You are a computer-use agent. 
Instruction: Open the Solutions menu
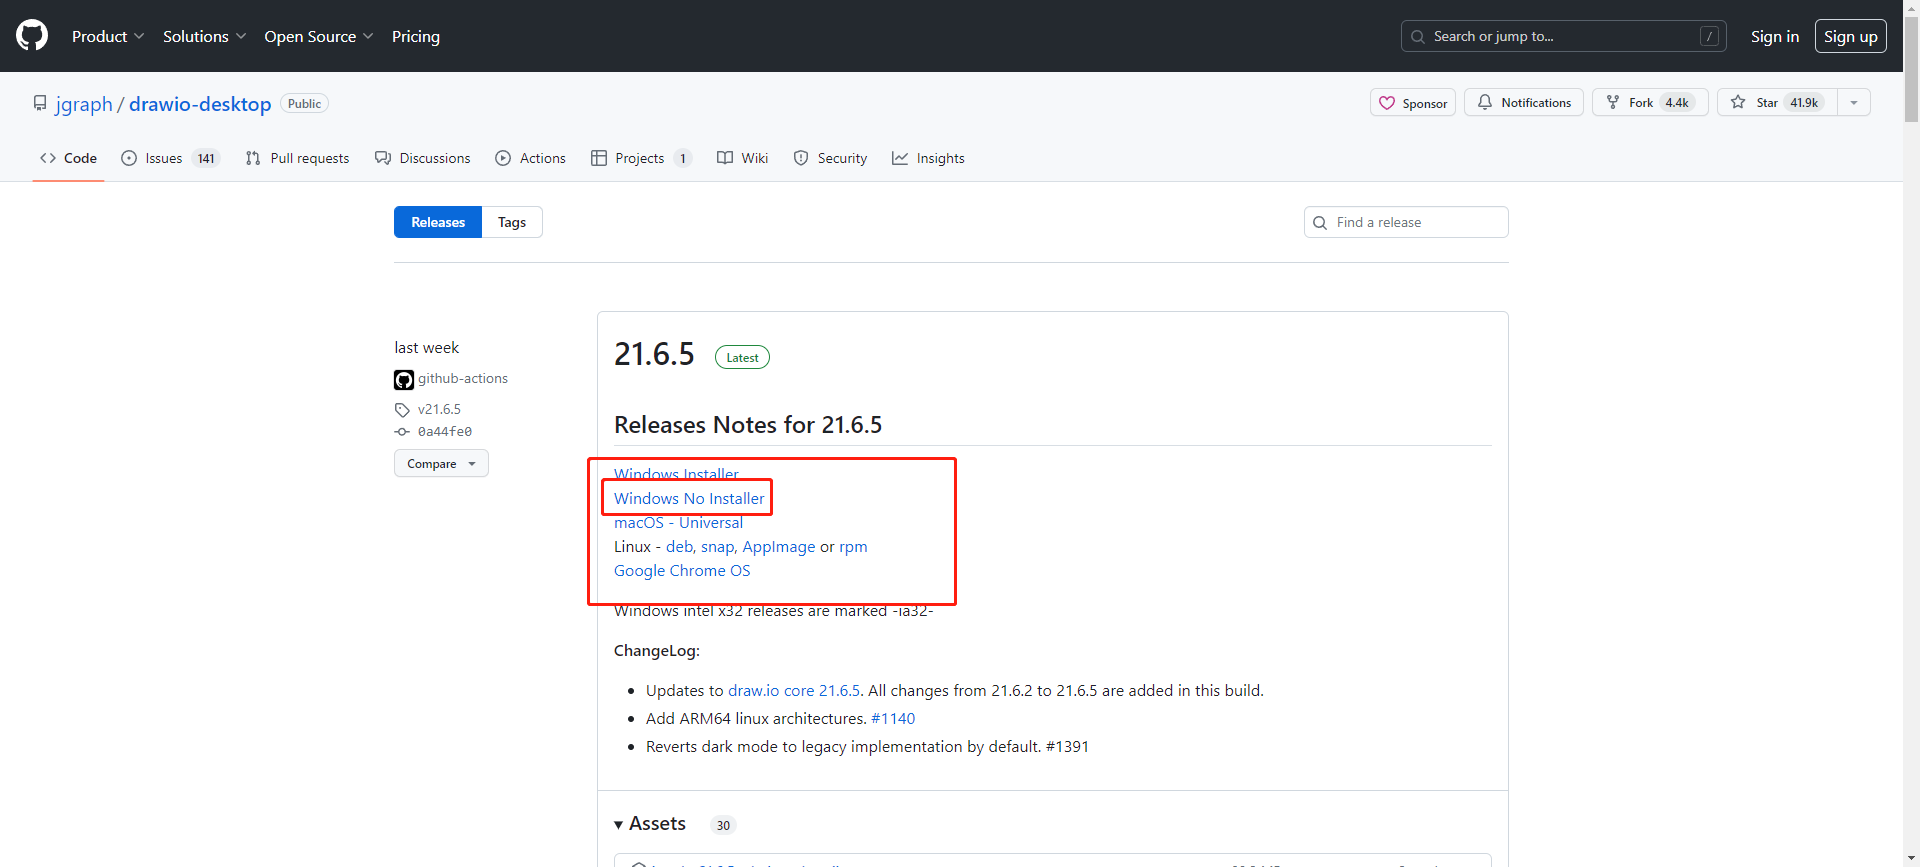(204, 36)
